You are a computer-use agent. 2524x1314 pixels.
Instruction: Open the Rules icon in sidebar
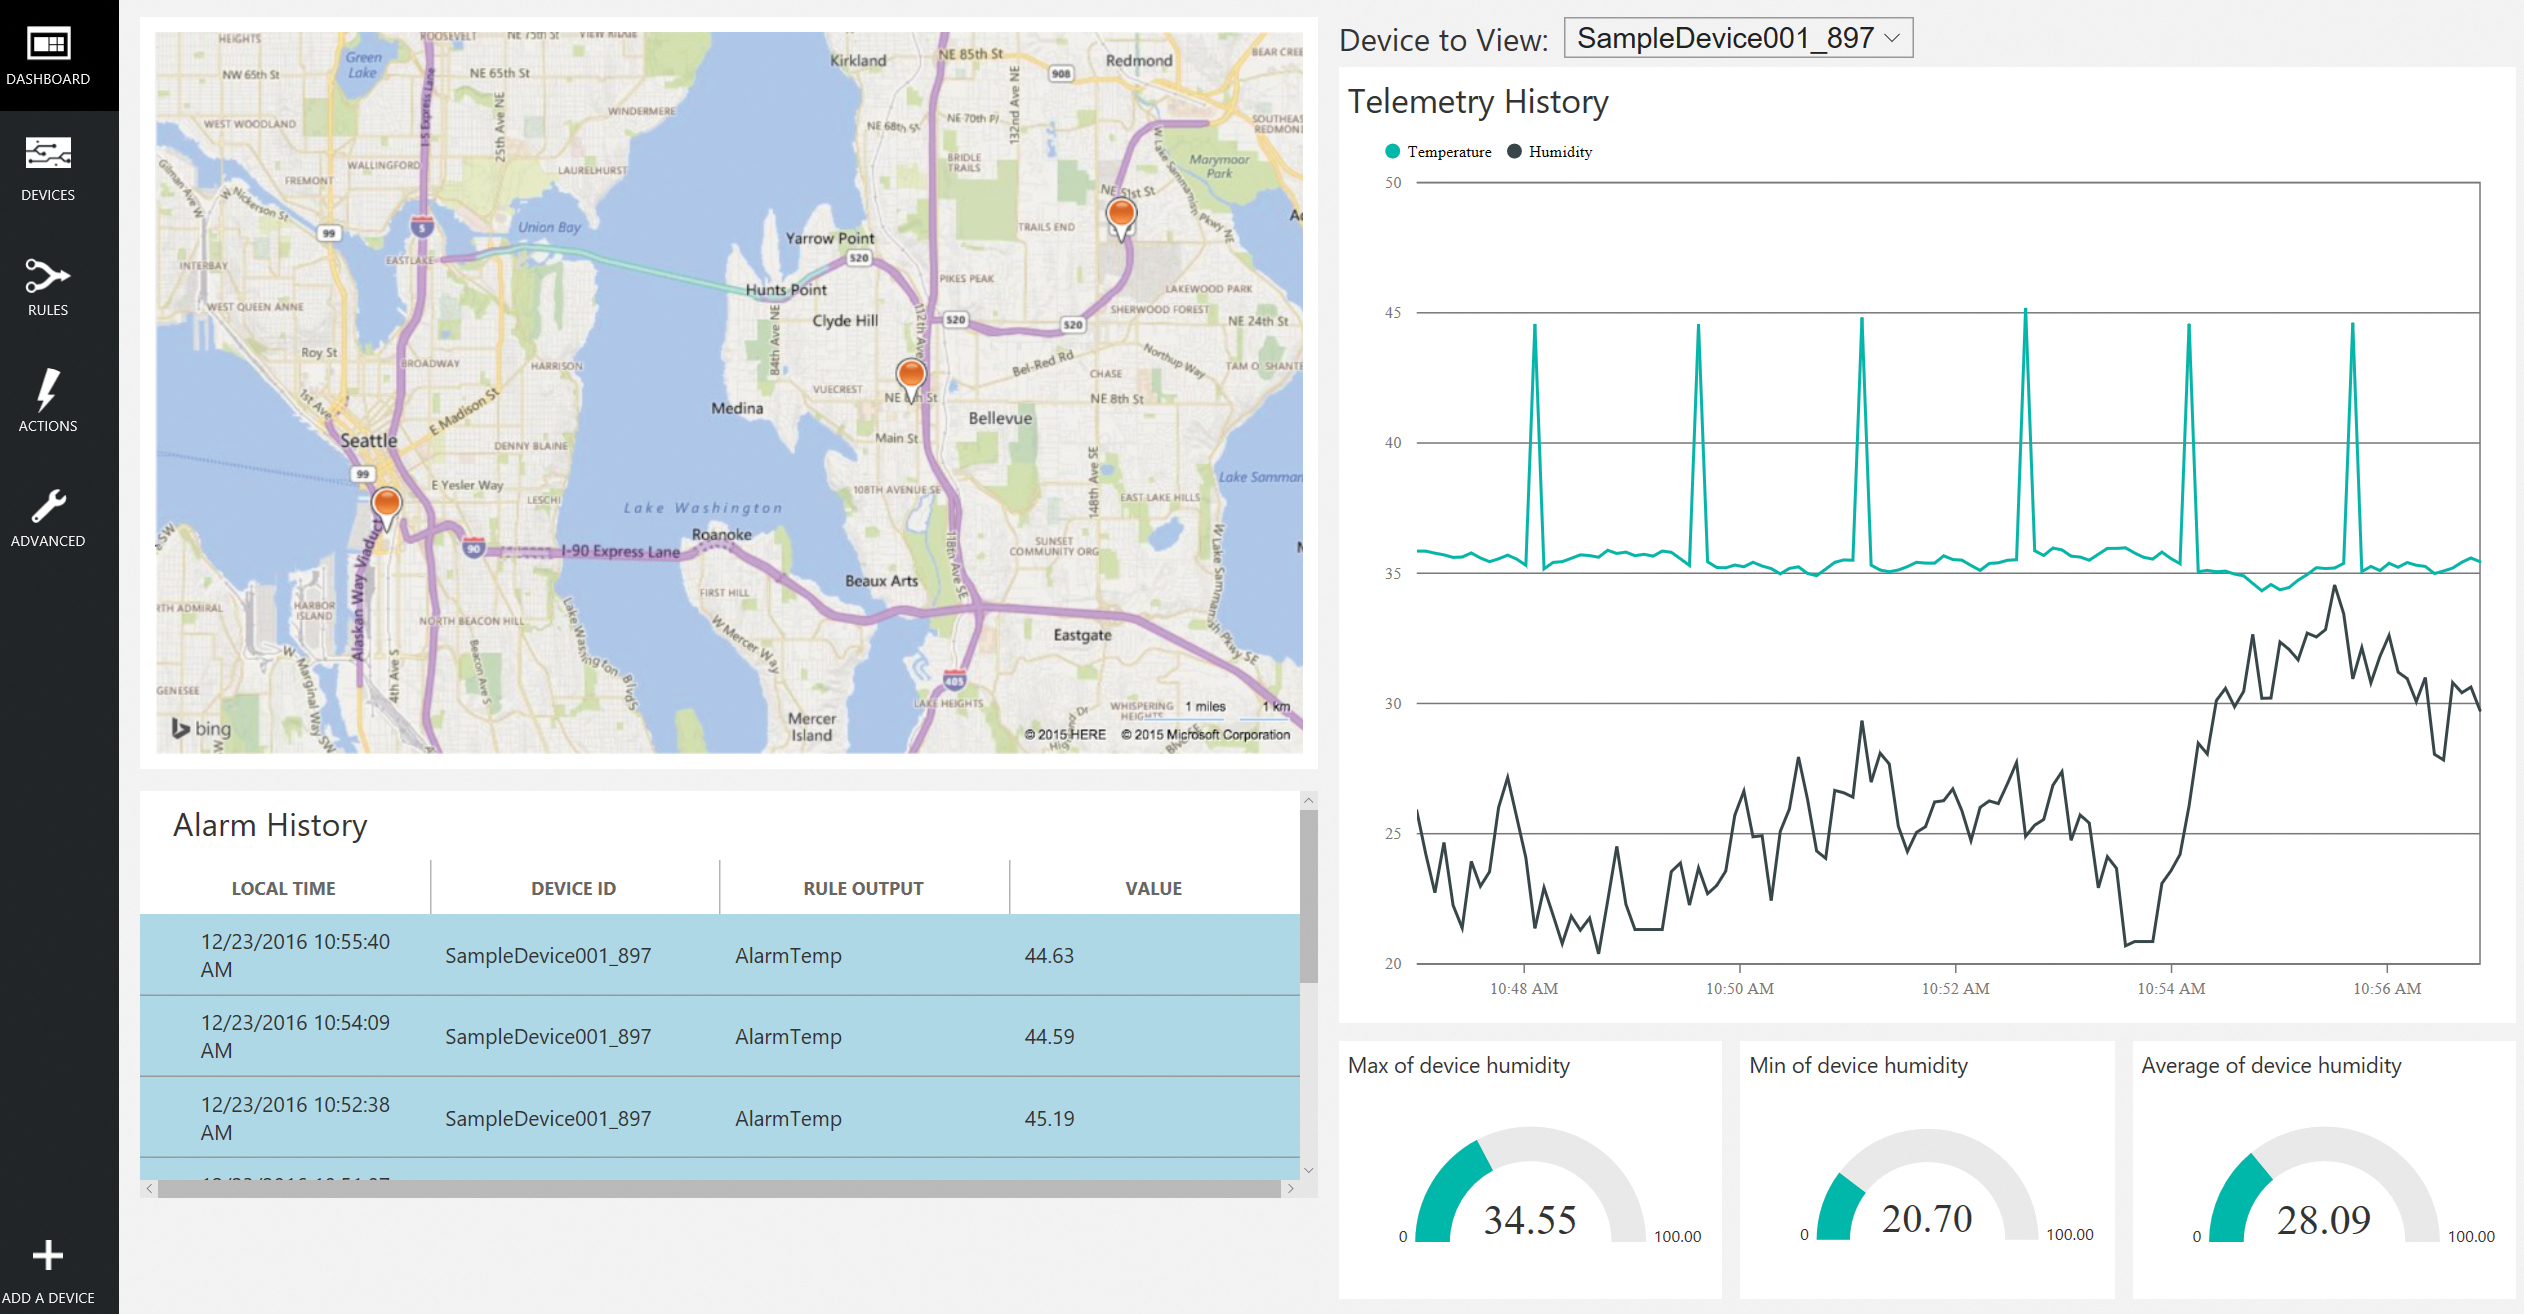(x=48, y=275)
